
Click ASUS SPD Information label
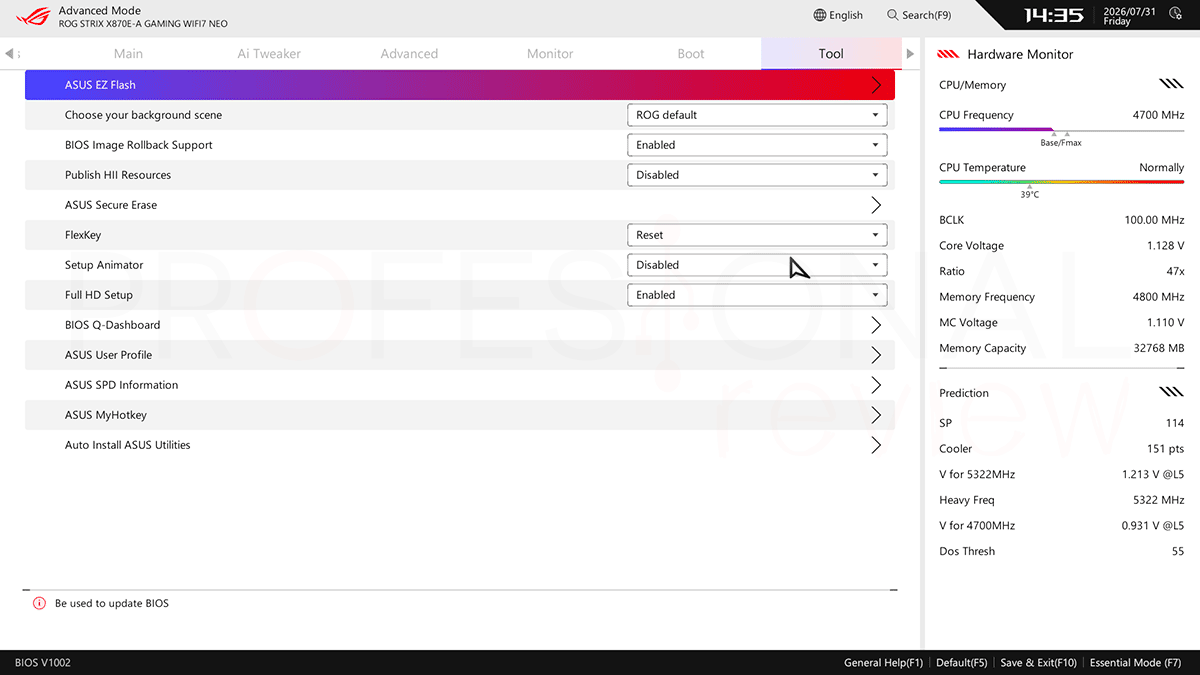122,385
